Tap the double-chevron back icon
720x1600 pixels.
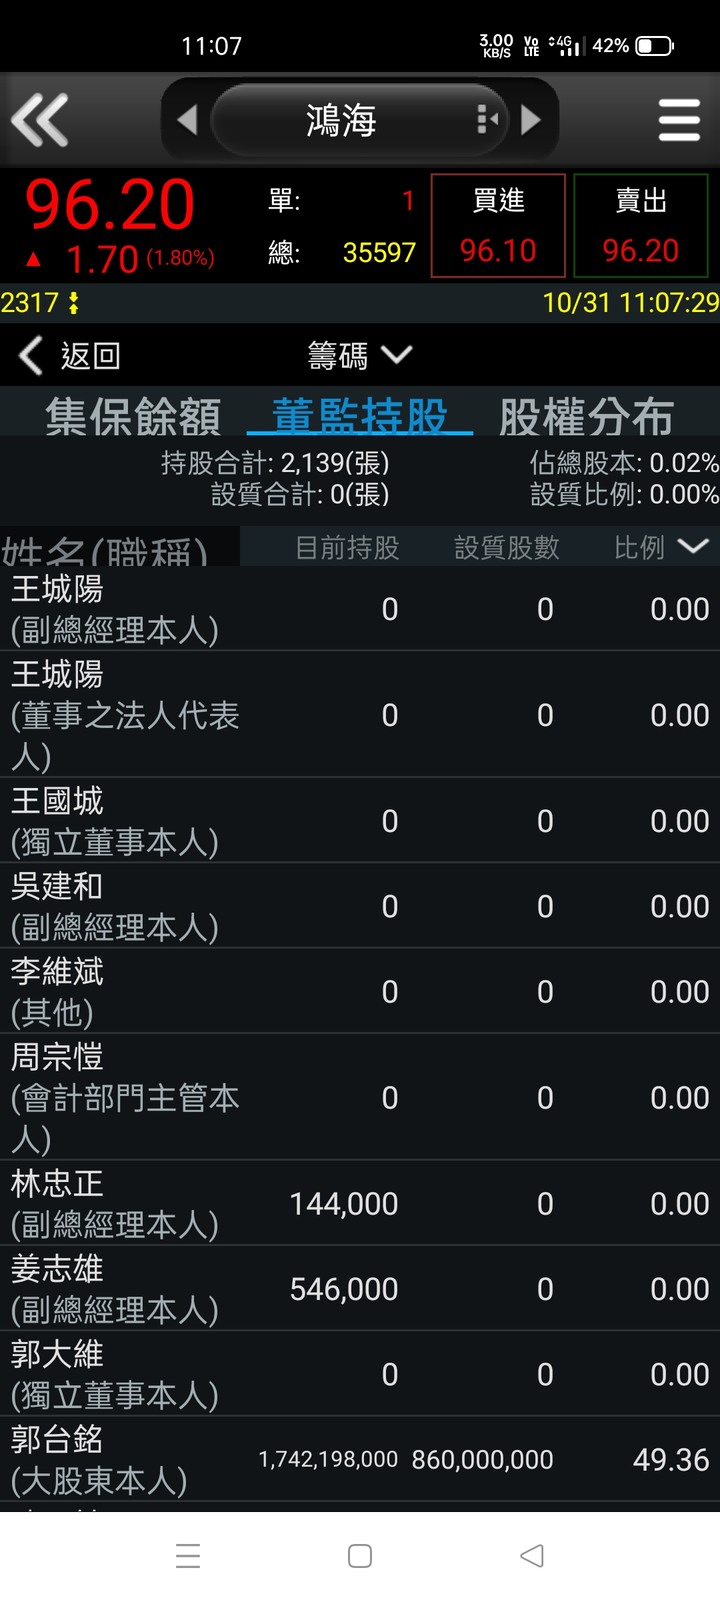[x=40, y=120]
